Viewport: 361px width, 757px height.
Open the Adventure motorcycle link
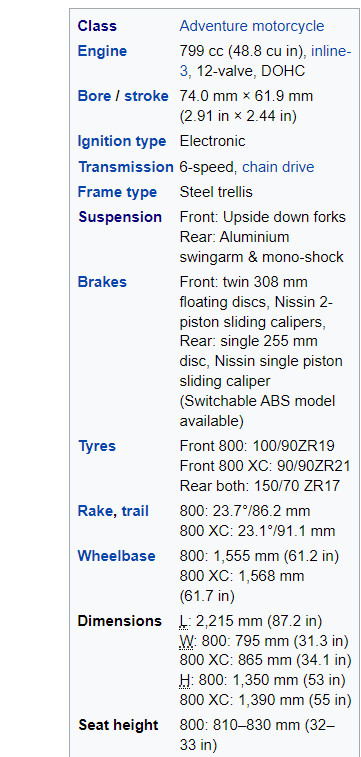pos(251,26)
